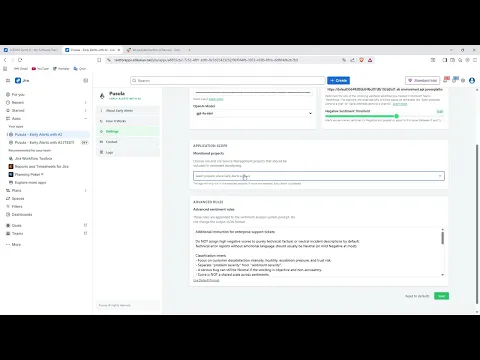Click the external link icon beside Goals
The width and height of the screenshot is (480, 360).
click(x=86, y=226)
